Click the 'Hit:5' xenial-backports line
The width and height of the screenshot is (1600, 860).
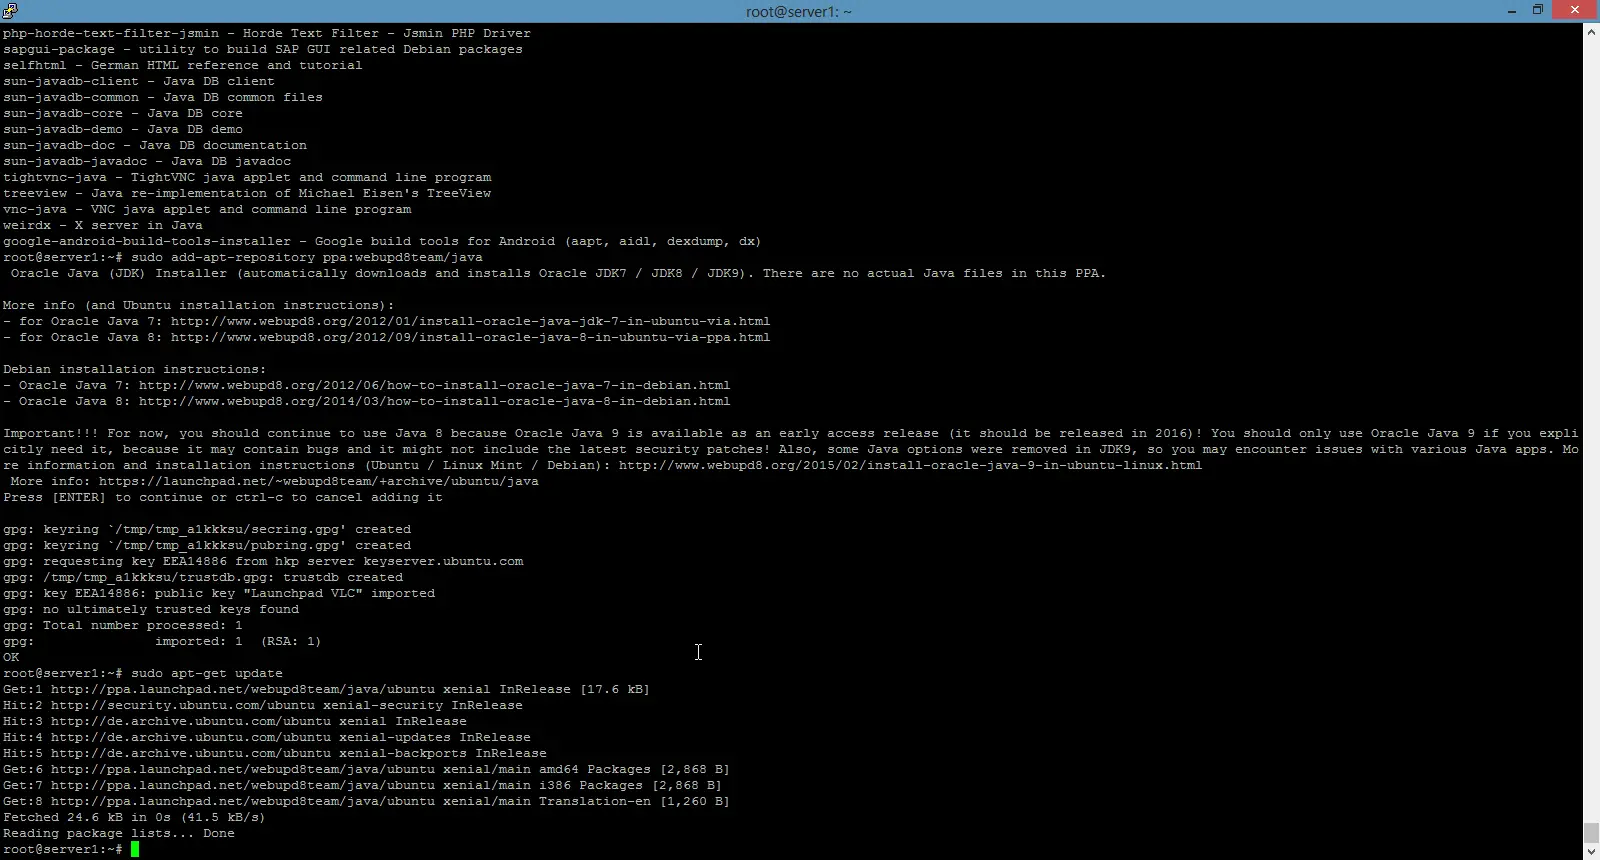pos(275,753)
